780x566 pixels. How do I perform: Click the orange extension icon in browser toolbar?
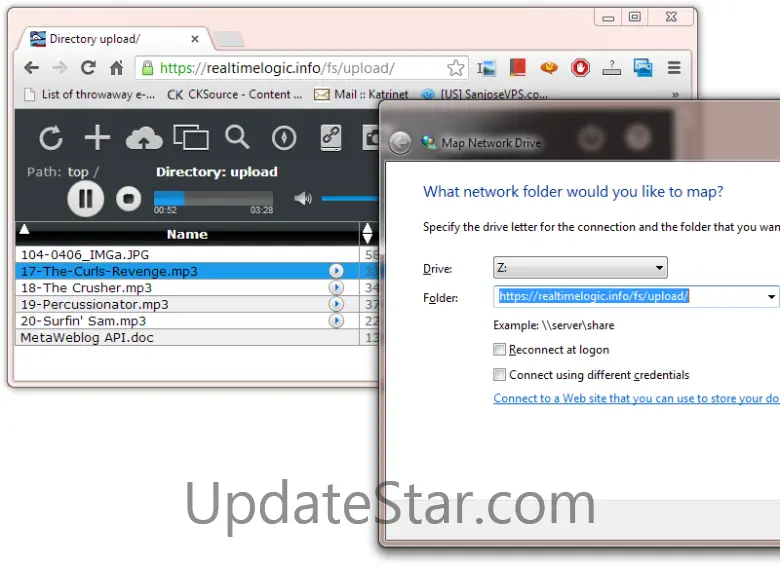click(x=549, y=68)
